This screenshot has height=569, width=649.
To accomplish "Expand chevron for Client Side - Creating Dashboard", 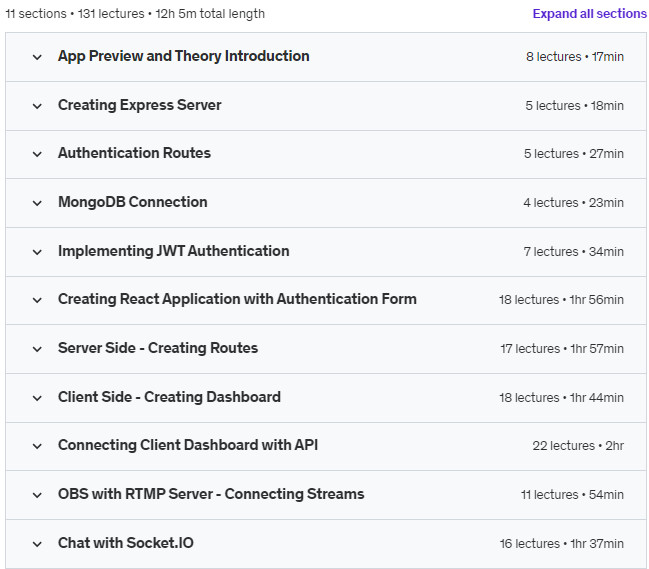I will (x=37, y=398).
